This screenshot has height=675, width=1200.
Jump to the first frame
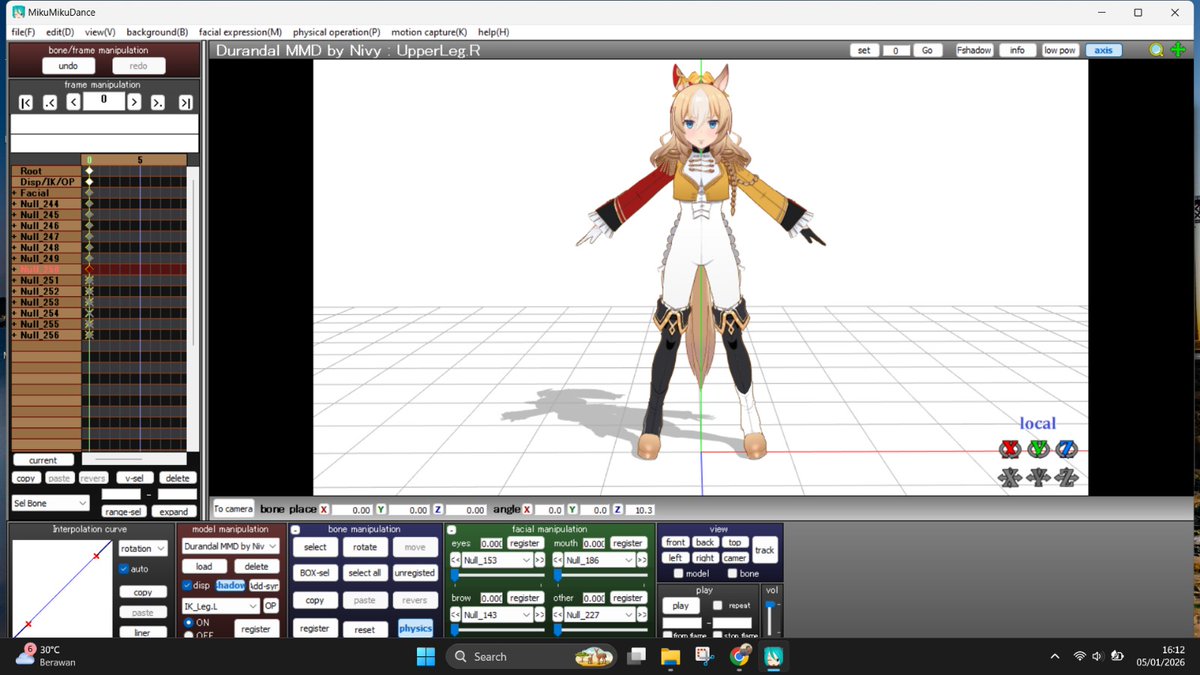[x=25, y=102]
